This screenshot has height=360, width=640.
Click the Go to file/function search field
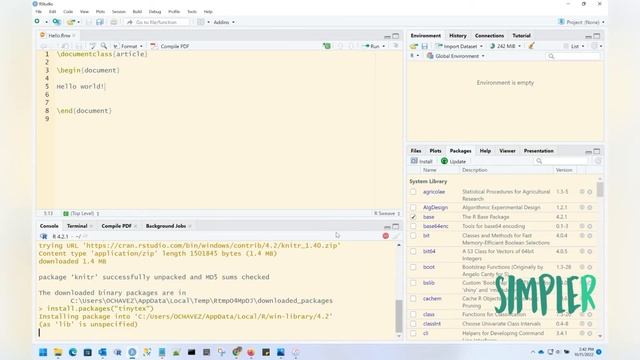pos(157,22)
